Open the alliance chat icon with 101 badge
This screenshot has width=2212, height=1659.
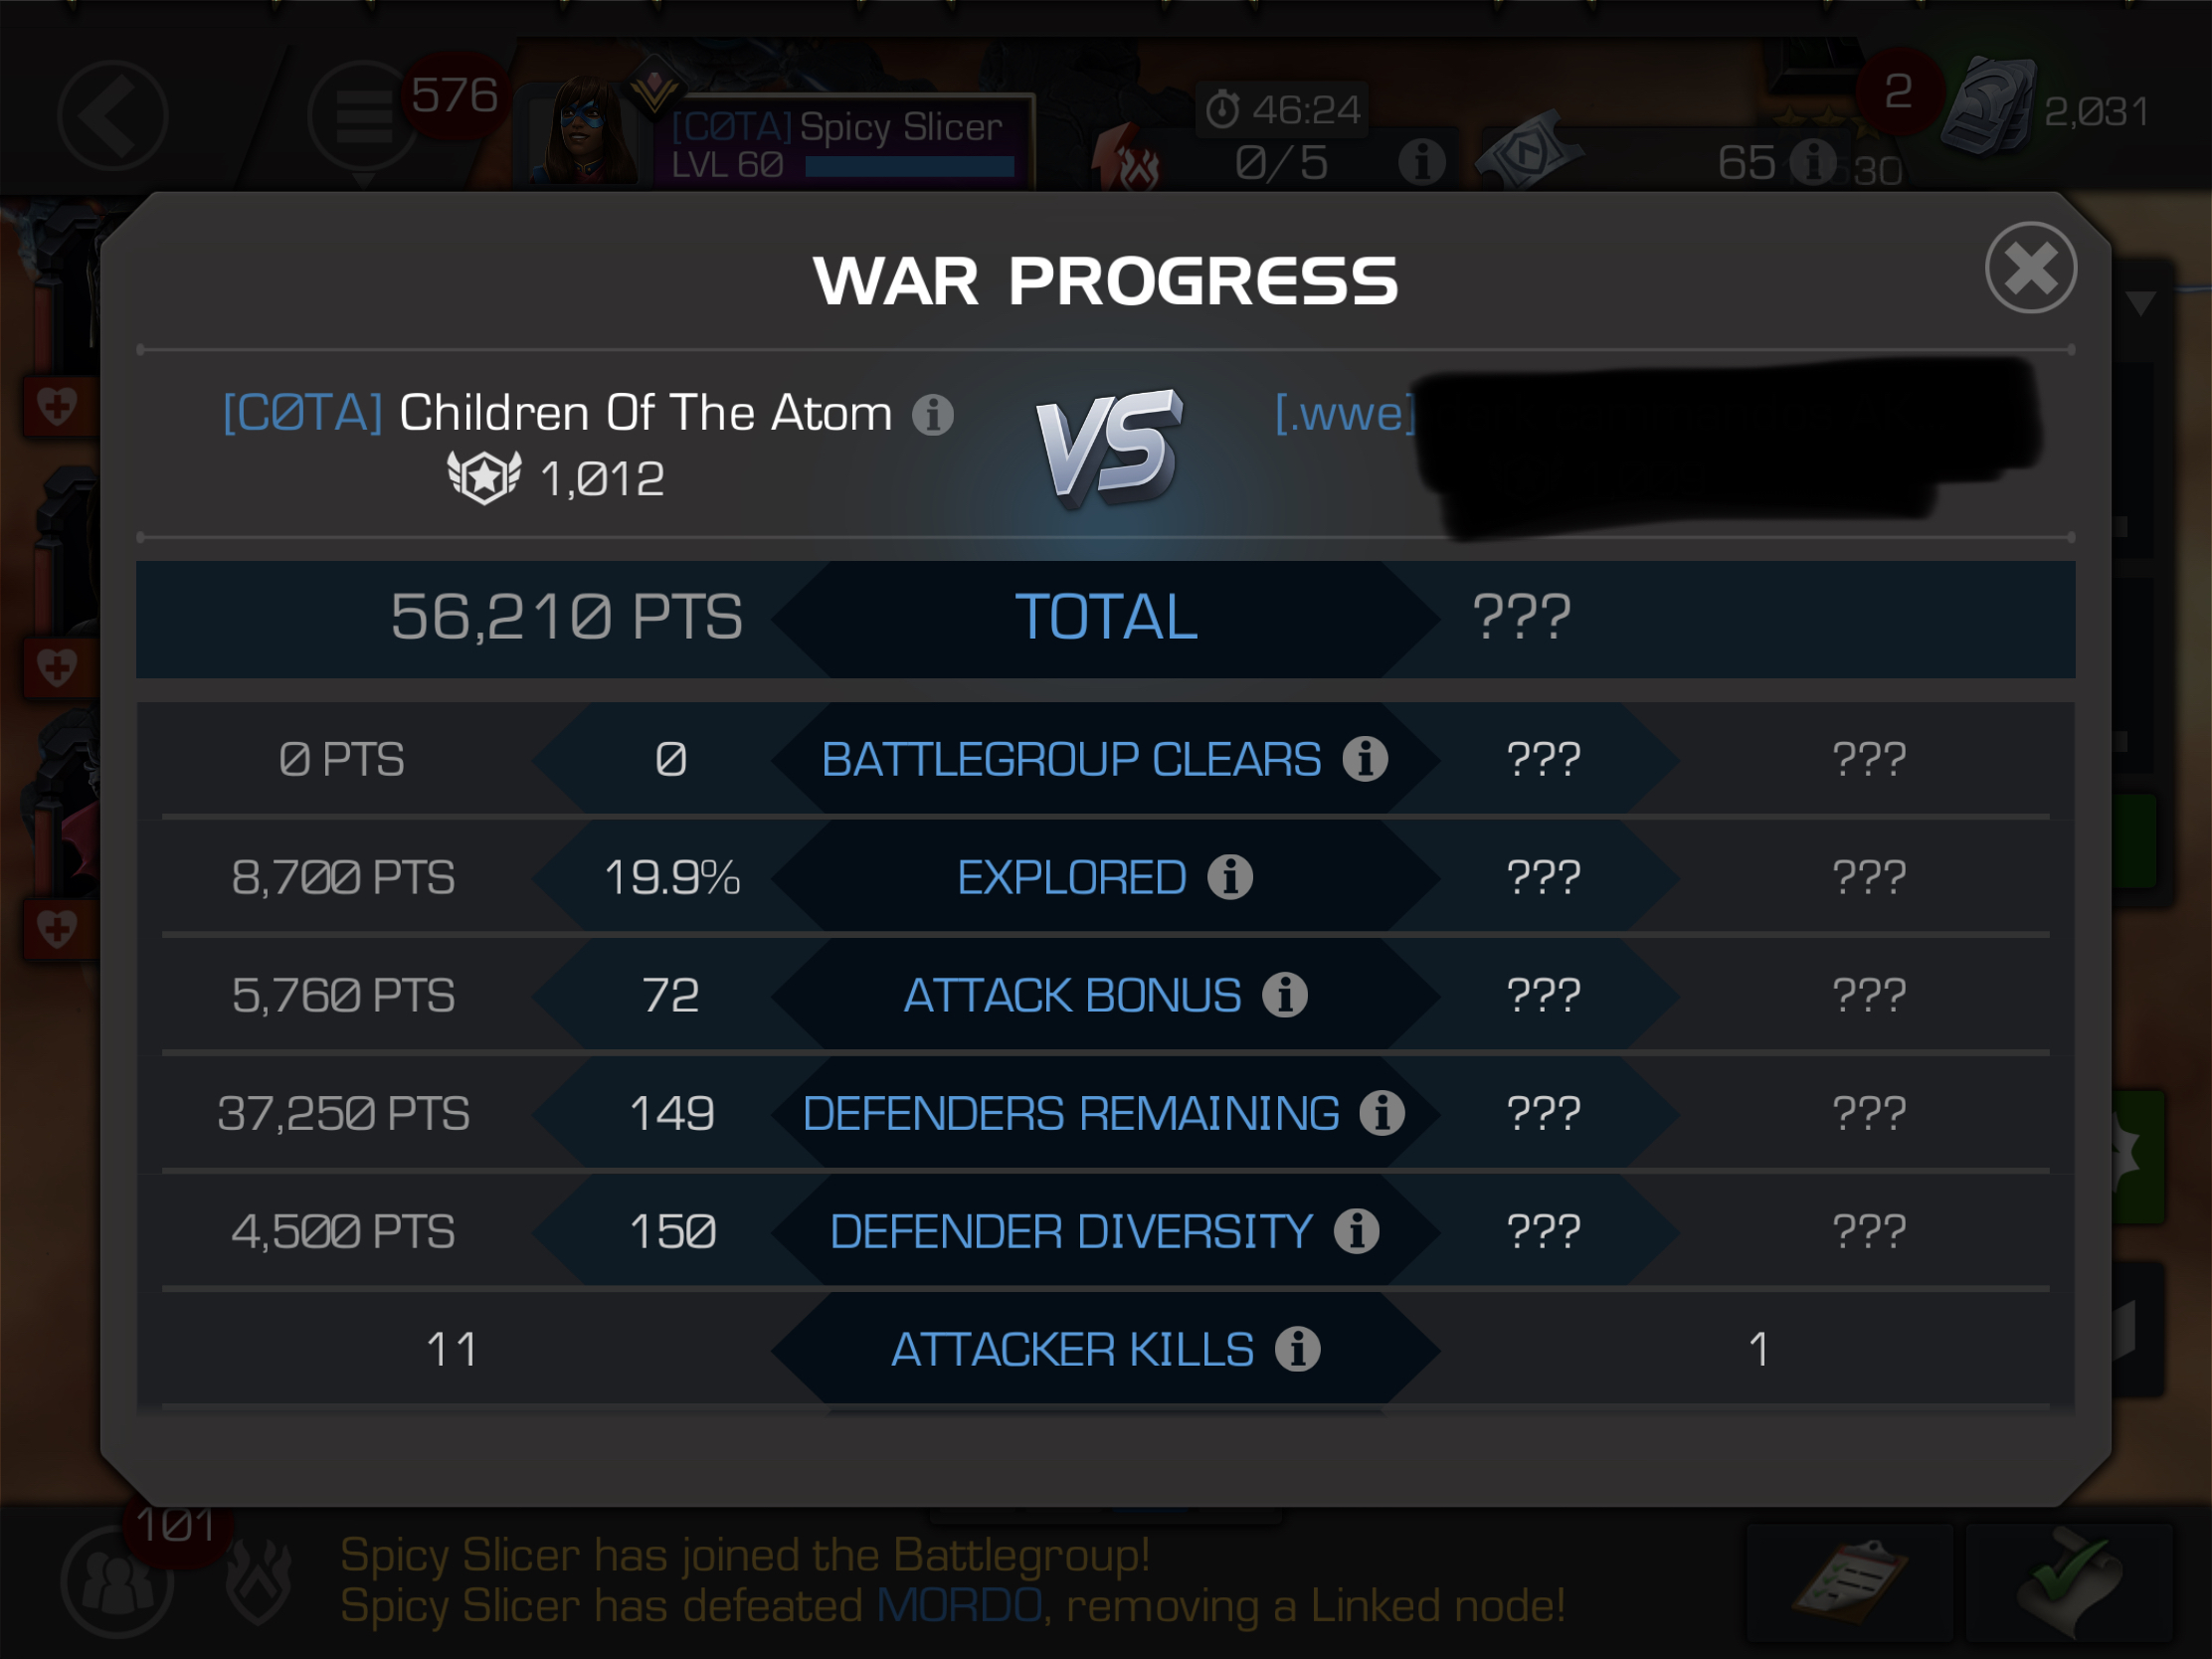[117, 1582]
